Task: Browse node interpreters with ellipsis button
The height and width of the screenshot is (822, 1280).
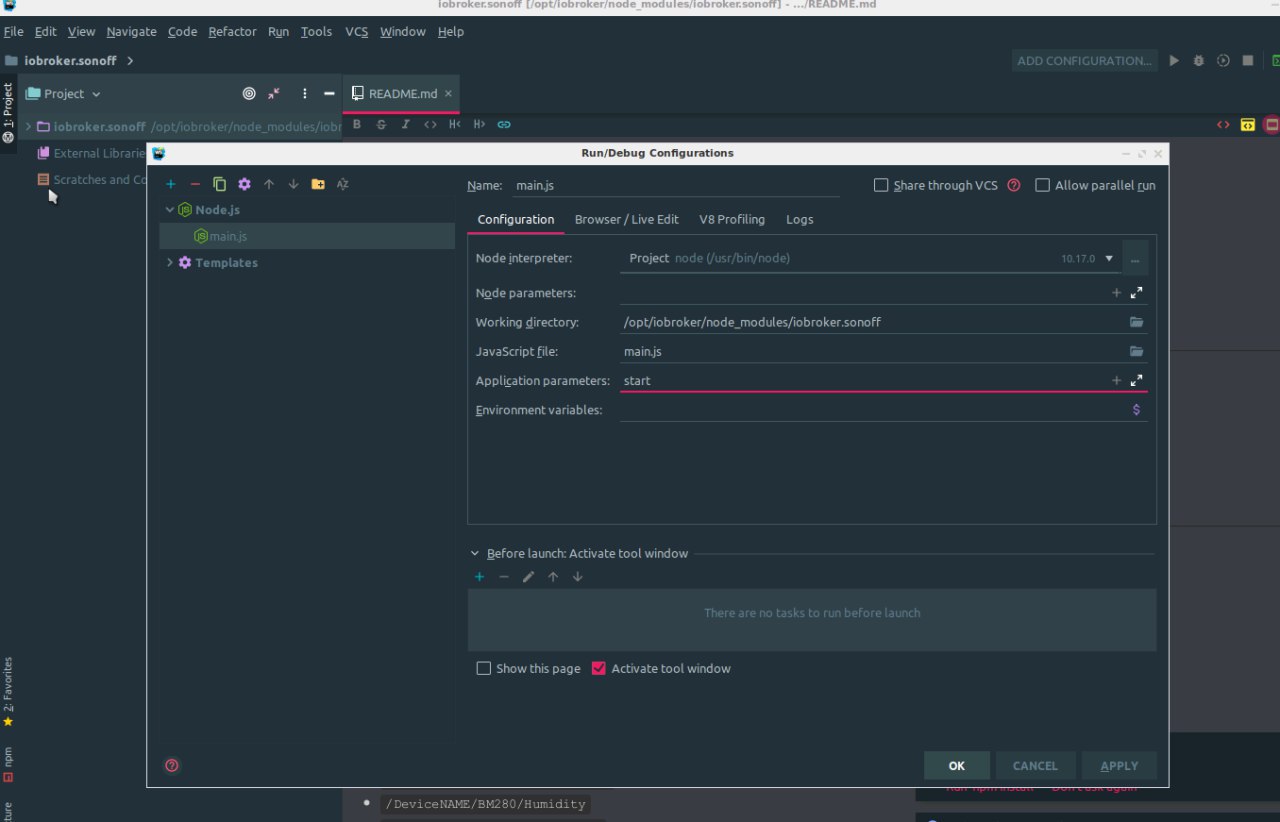Action: 1135,258
